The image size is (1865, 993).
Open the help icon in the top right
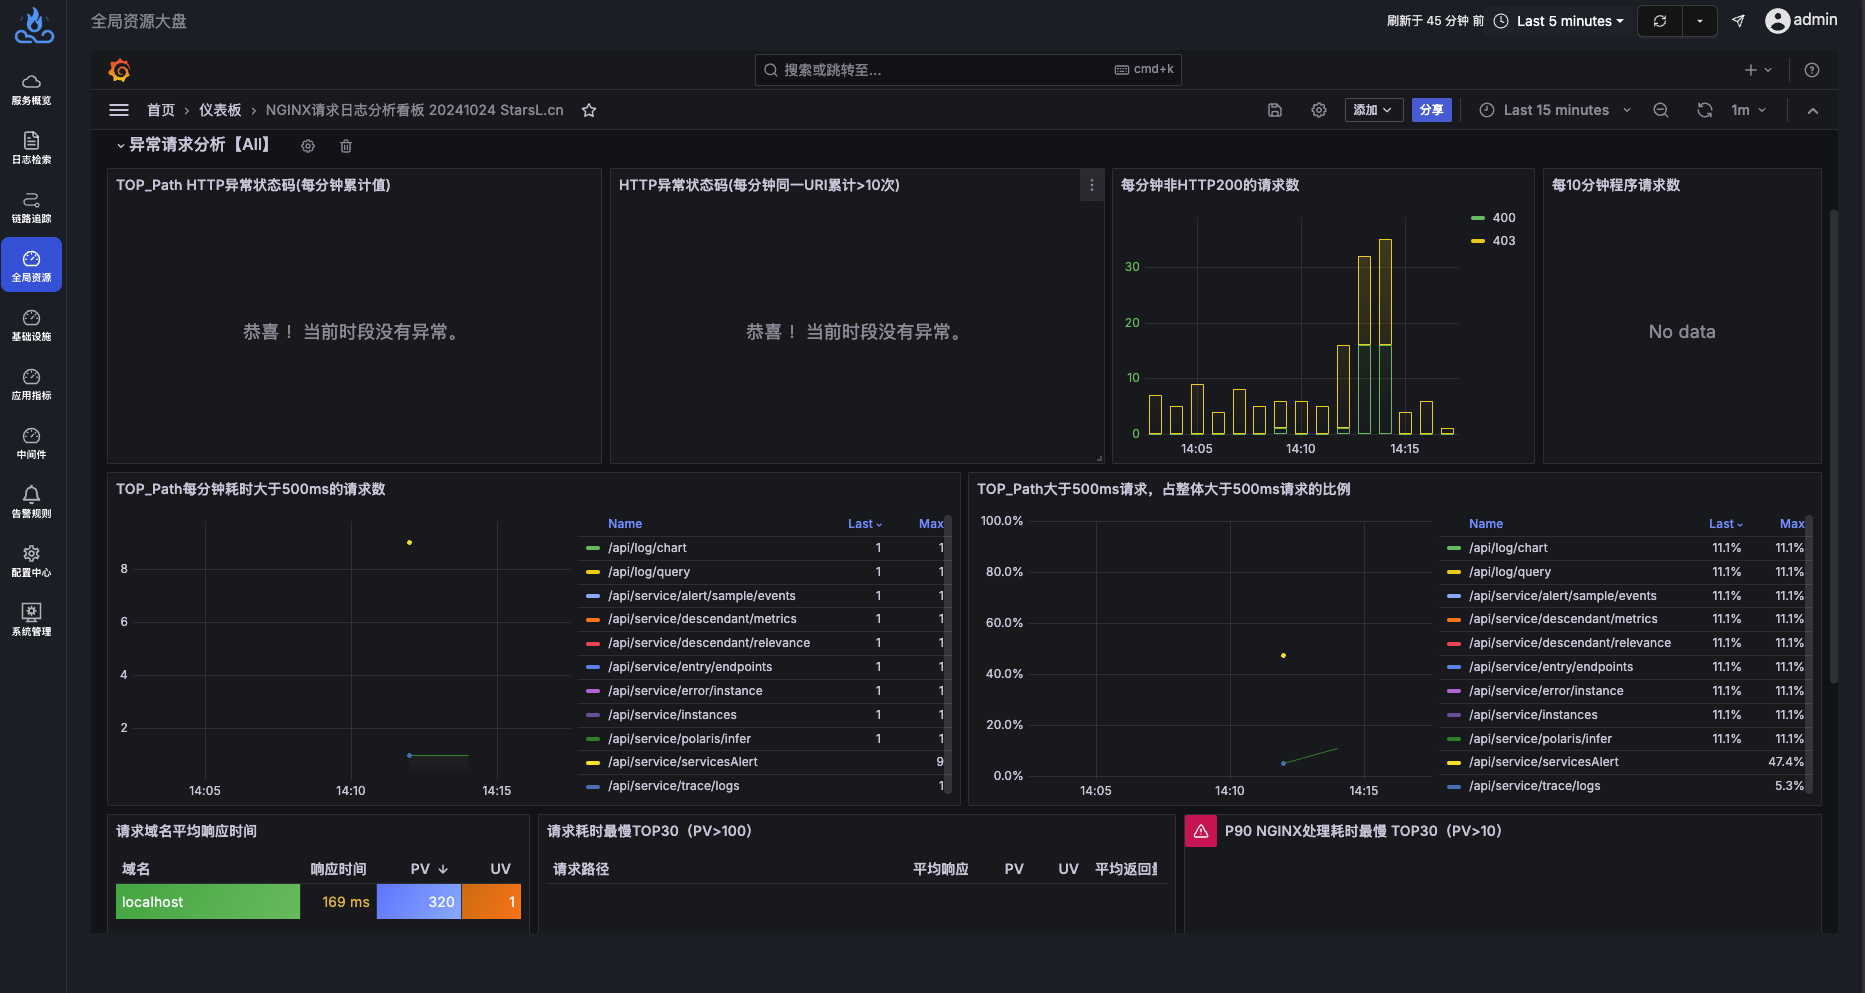[x=1811, y=70]
